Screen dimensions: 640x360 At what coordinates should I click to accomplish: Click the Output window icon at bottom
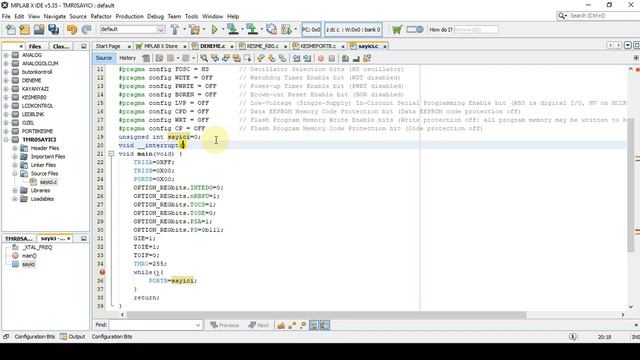tap(63, 337)
